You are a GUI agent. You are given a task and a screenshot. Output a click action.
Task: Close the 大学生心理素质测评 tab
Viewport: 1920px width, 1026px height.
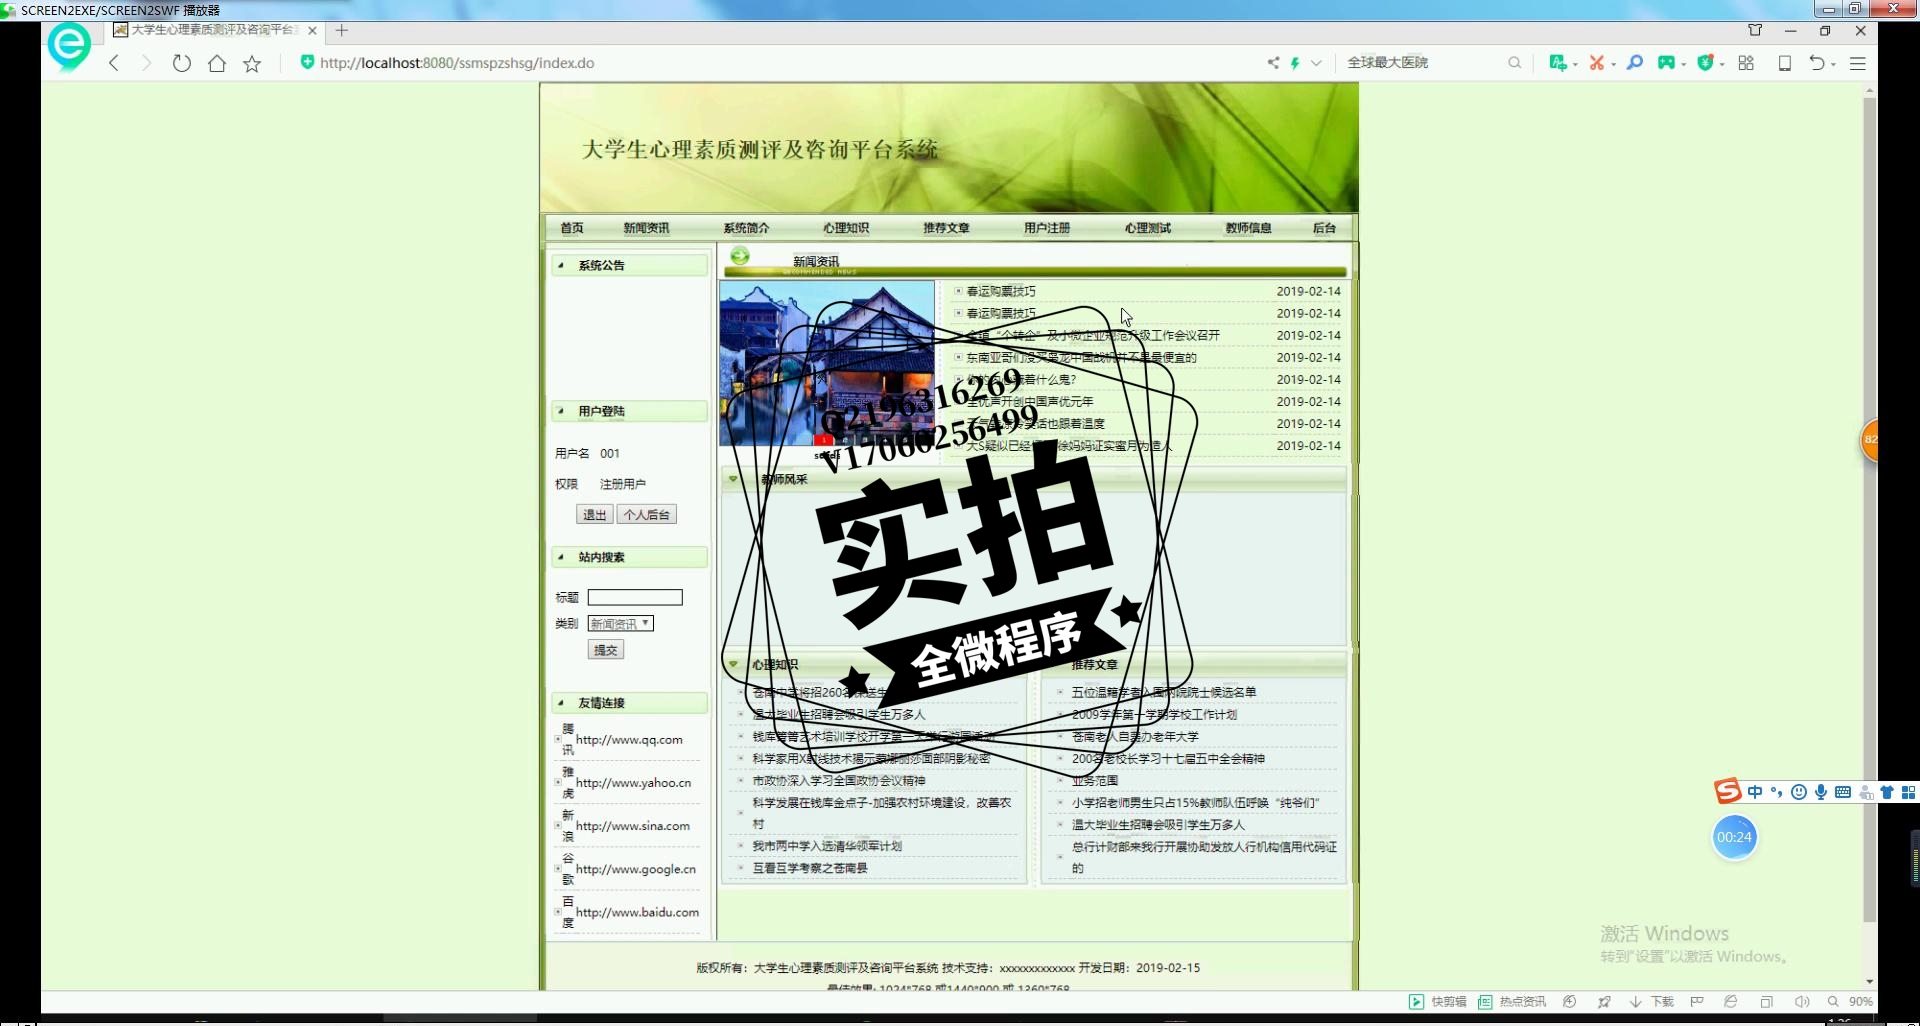(x=312, y=31)
